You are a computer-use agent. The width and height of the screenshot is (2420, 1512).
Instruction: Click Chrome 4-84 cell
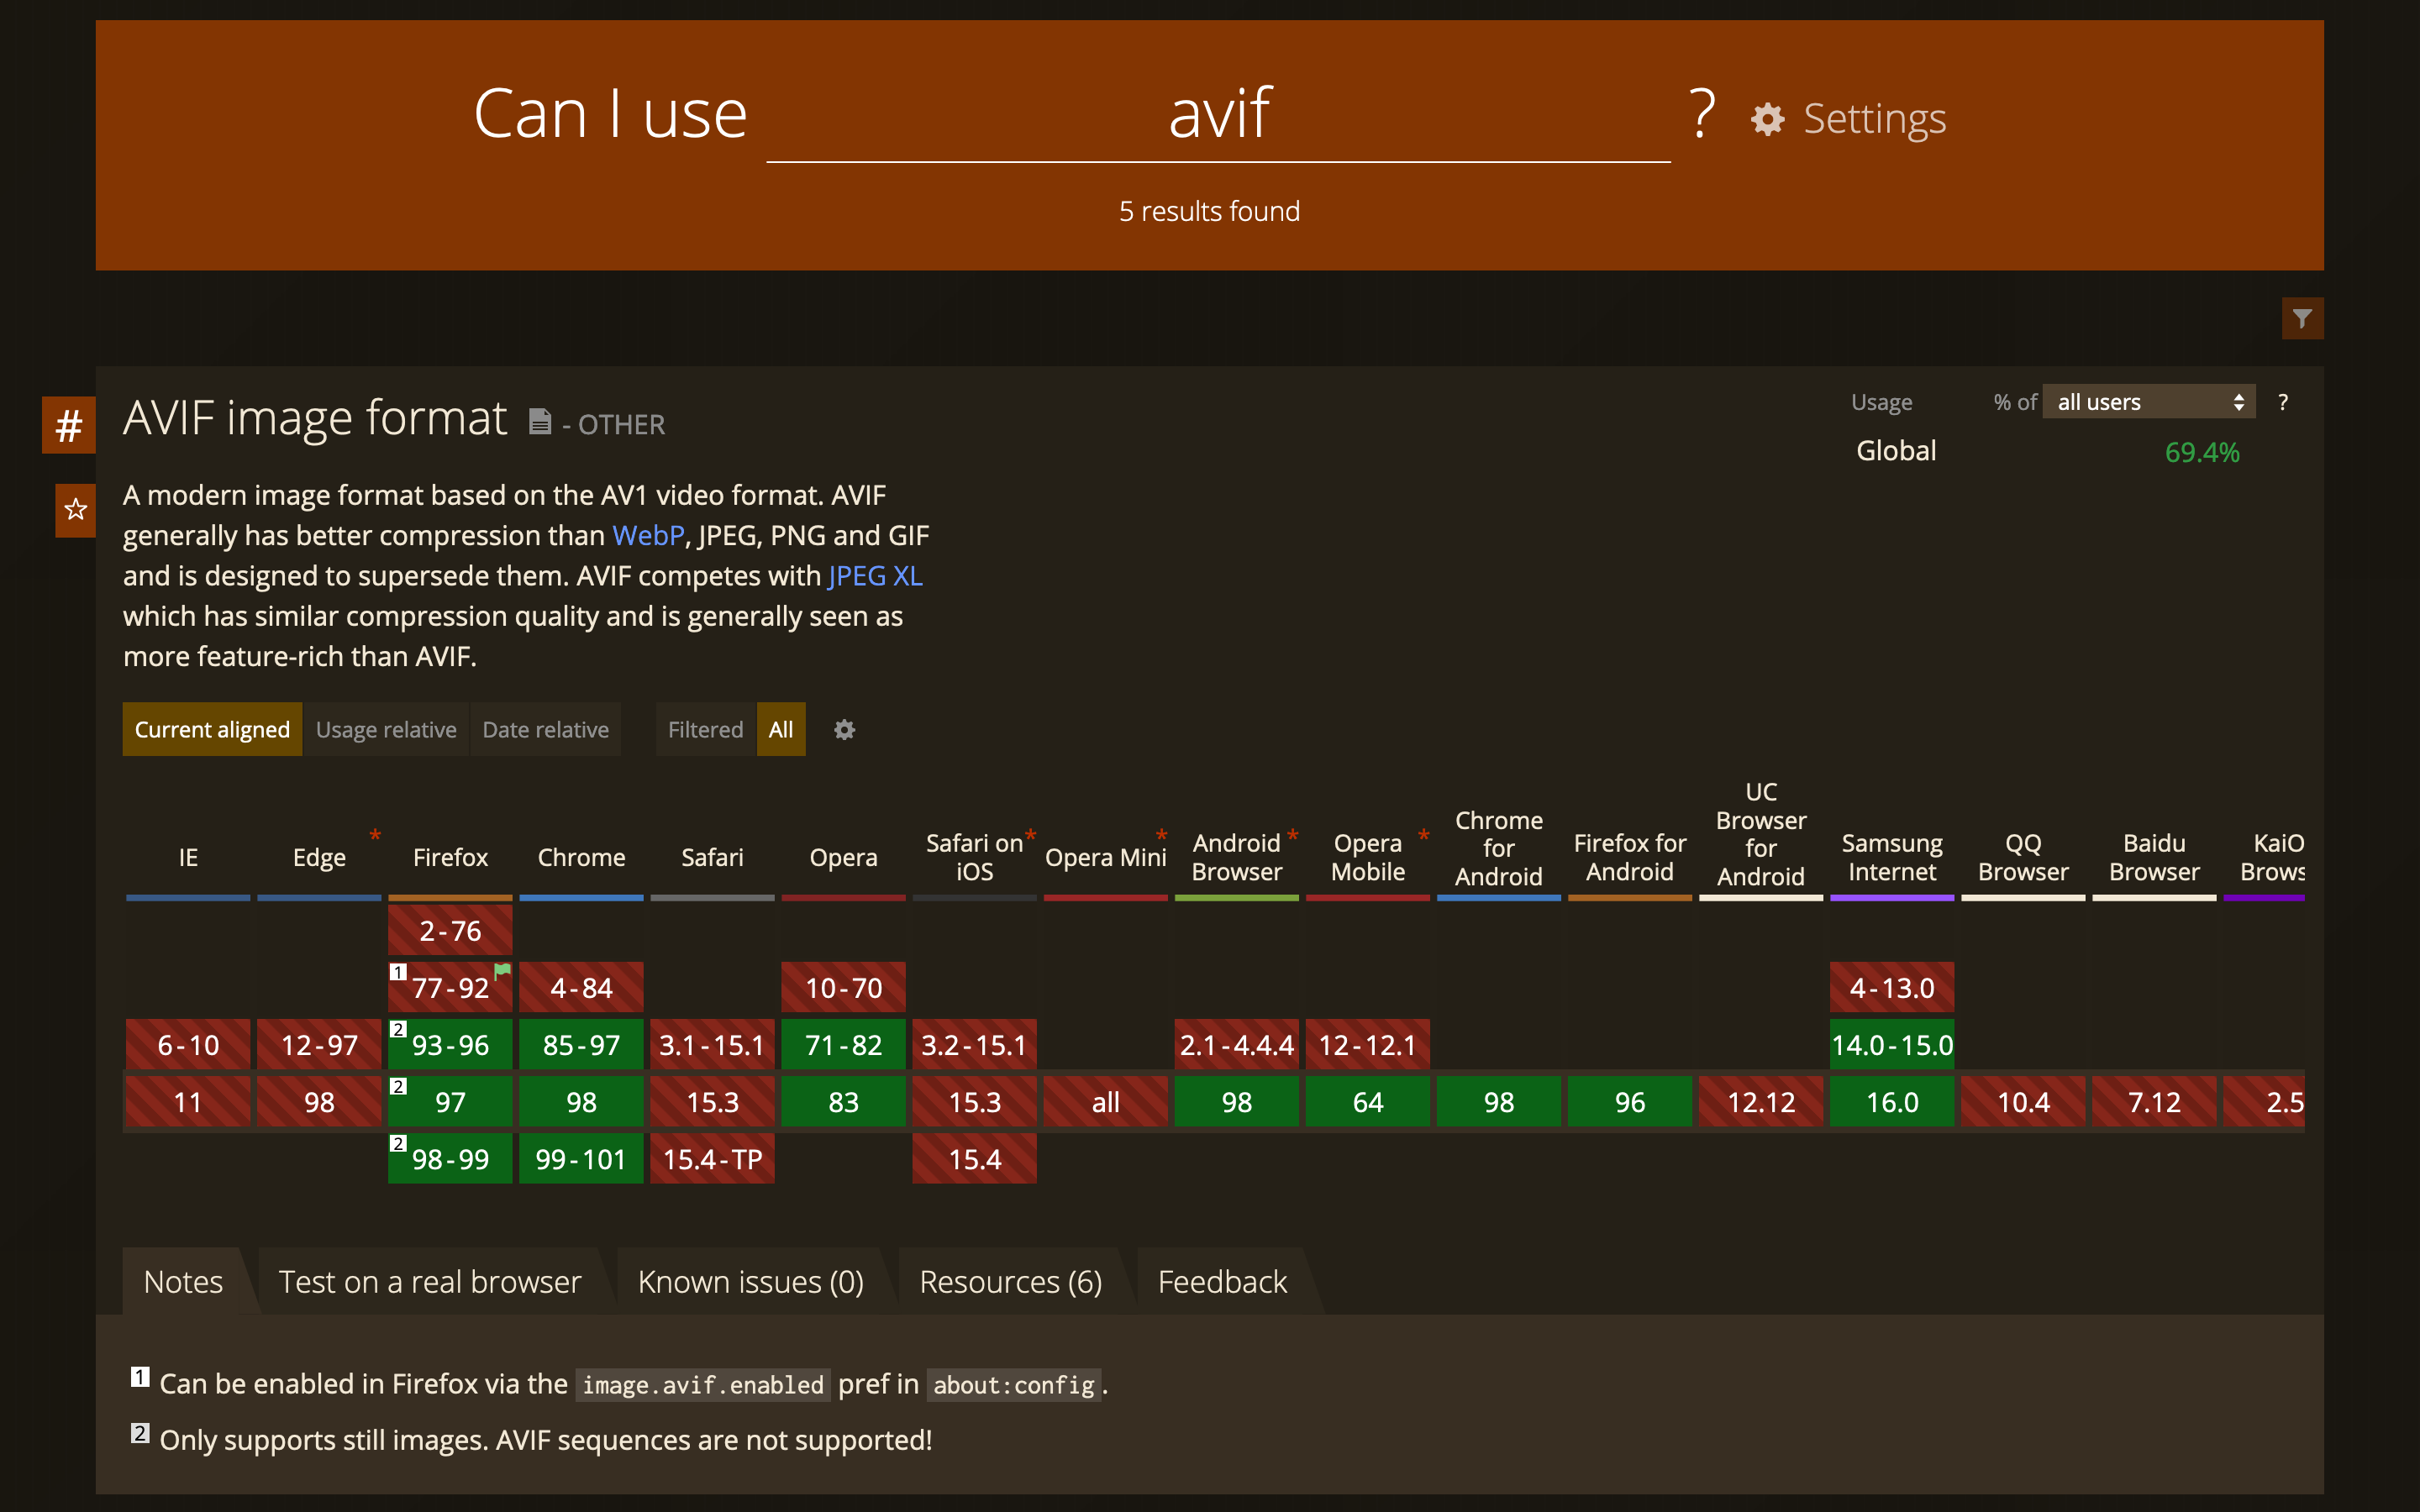[x=581, y=988]
